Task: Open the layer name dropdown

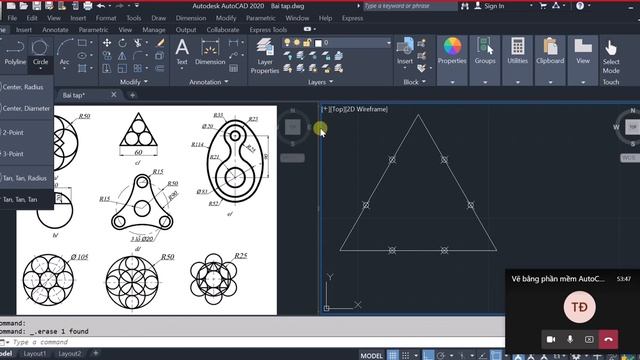Action: (388, 42)
